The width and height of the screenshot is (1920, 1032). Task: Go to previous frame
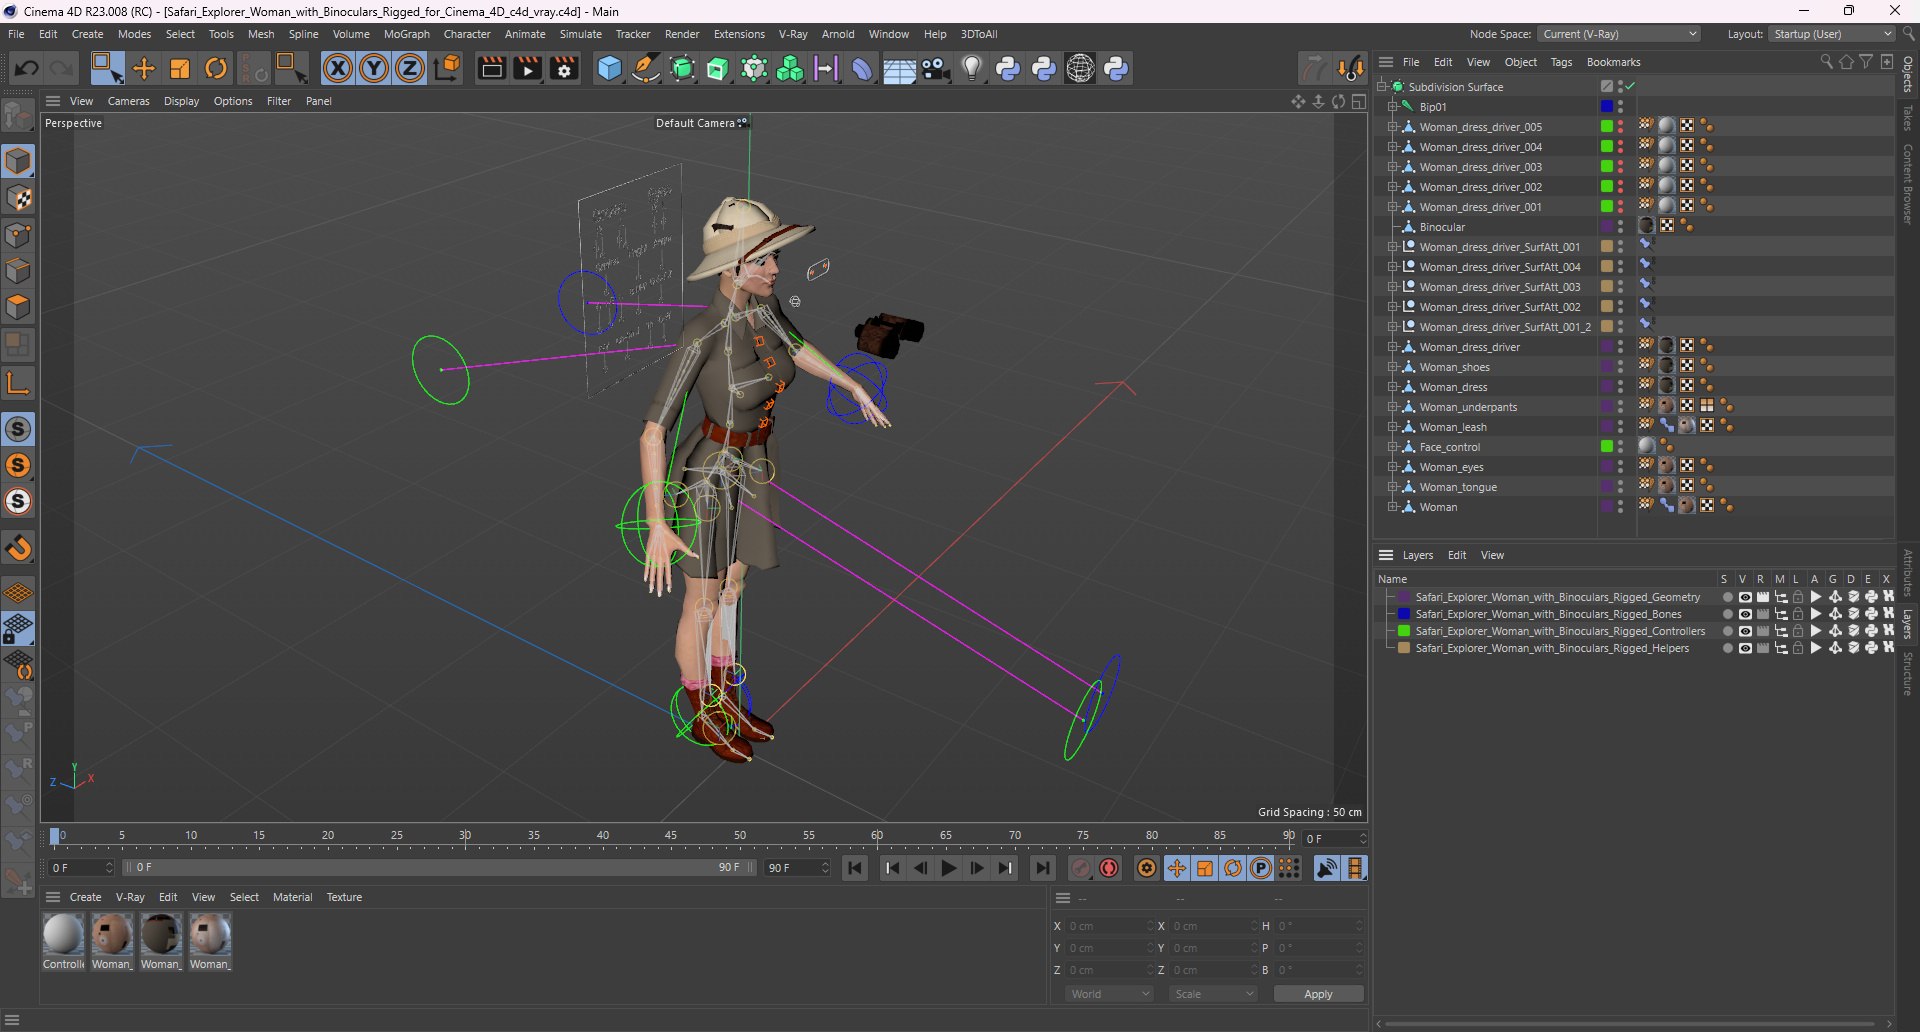tap(921, 868)
